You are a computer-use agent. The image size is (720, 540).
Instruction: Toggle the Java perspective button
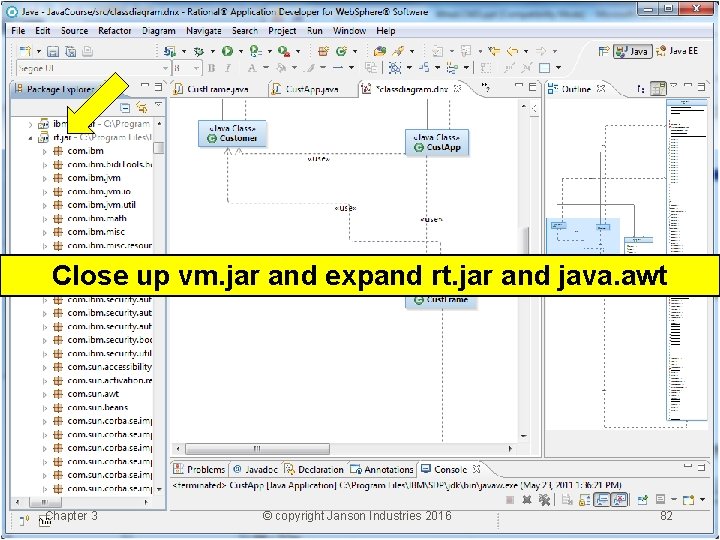pos(632,51)
